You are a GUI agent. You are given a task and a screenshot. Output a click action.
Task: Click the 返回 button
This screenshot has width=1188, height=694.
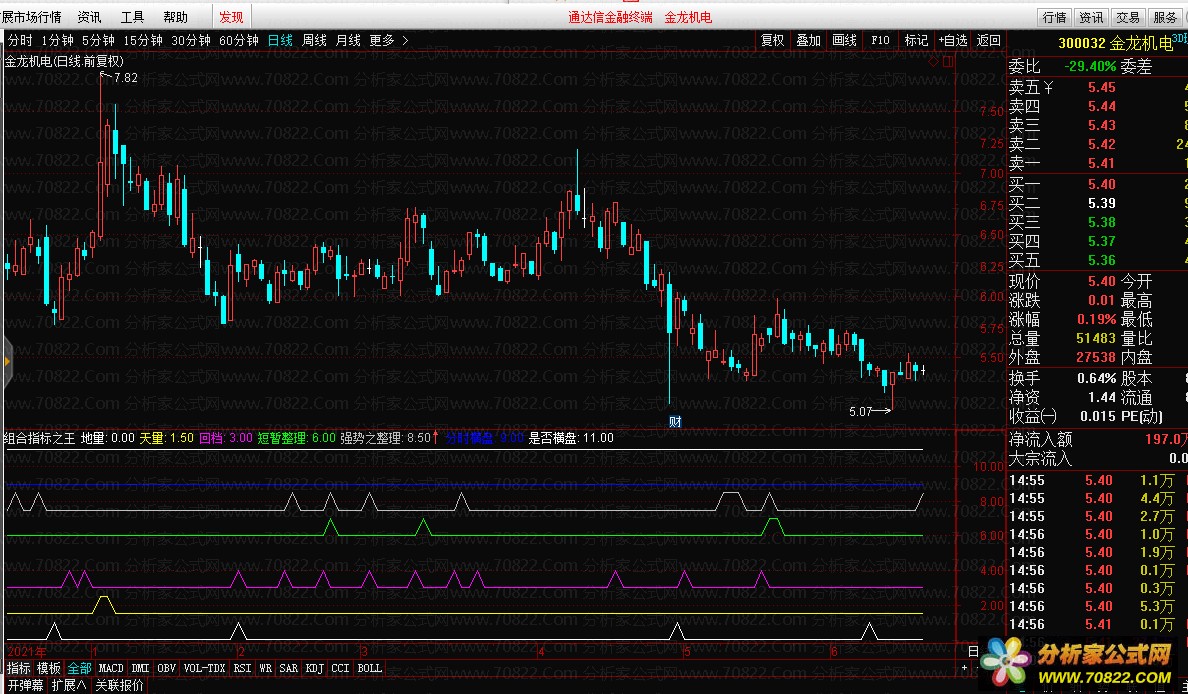[x=988, y=40]
